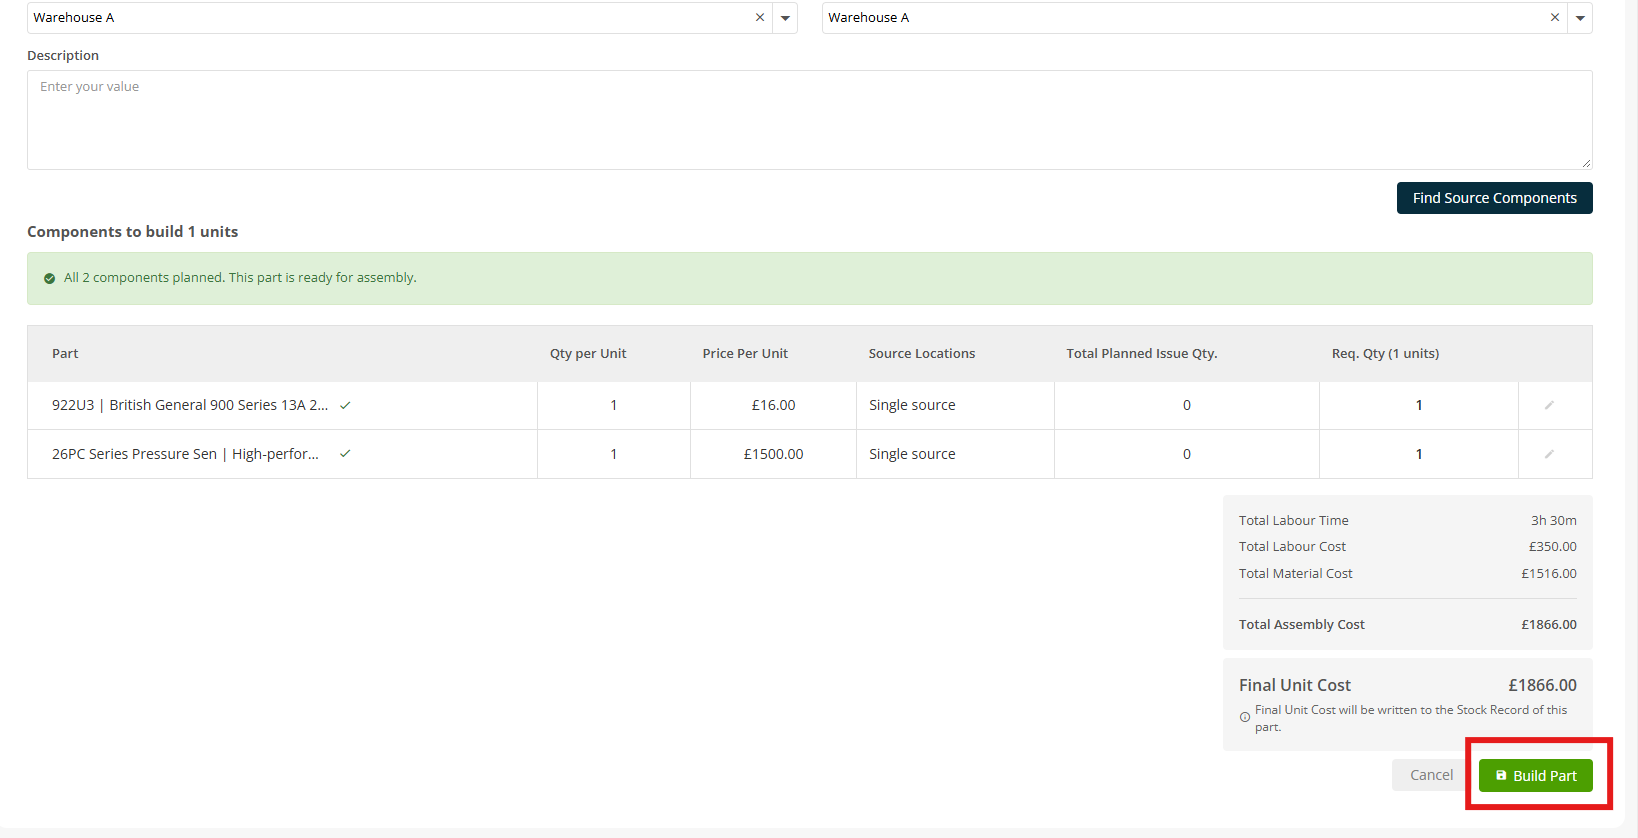
Task: Click the 26PC Series row checkmark icon
Action: point(345,453)
